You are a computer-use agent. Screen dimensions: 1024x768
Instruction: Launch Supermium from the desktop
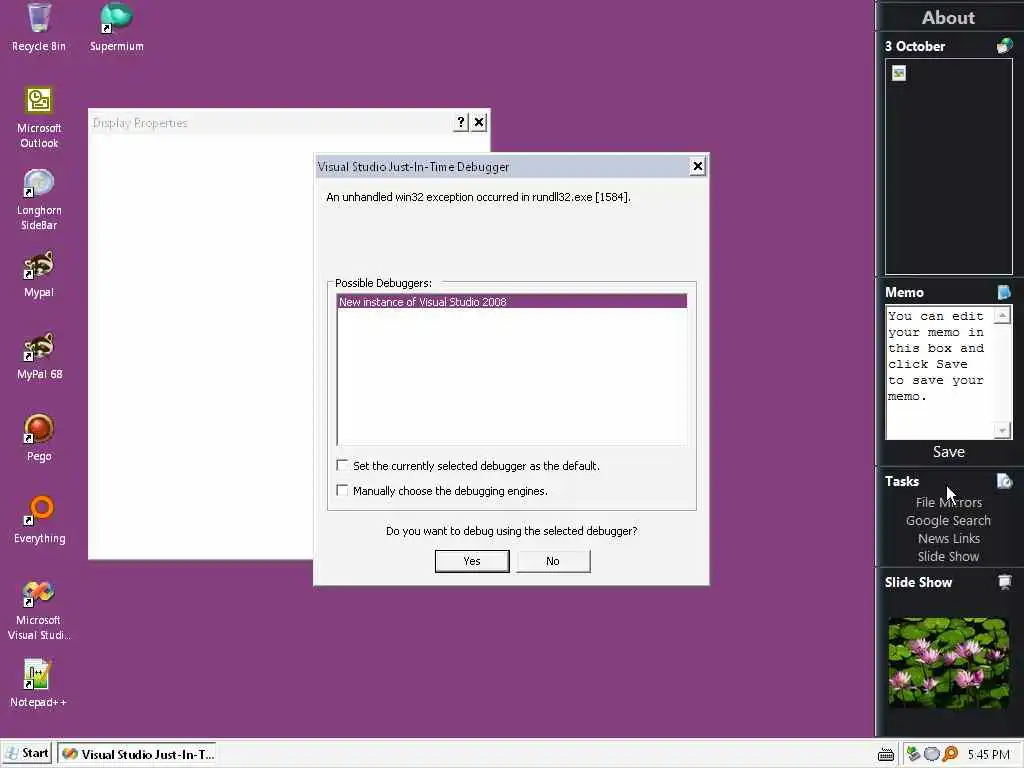click(x=116, y=27)
